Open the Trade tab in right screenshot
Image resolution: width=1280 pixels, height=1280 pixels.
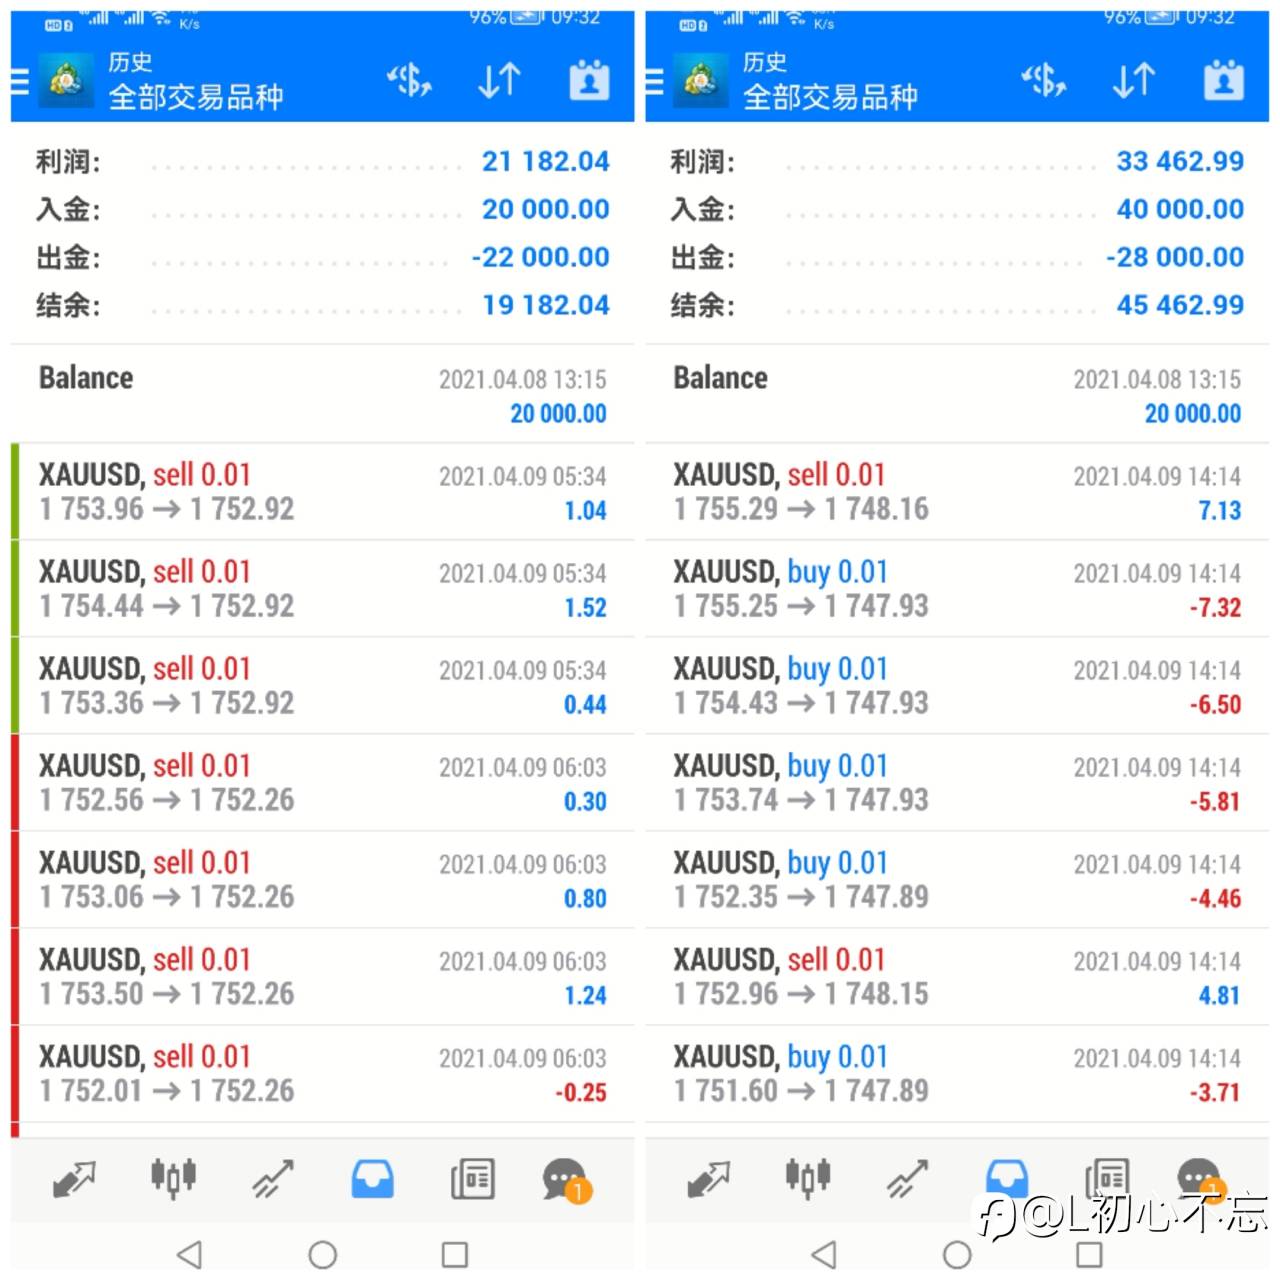(x=908, y=1180)
